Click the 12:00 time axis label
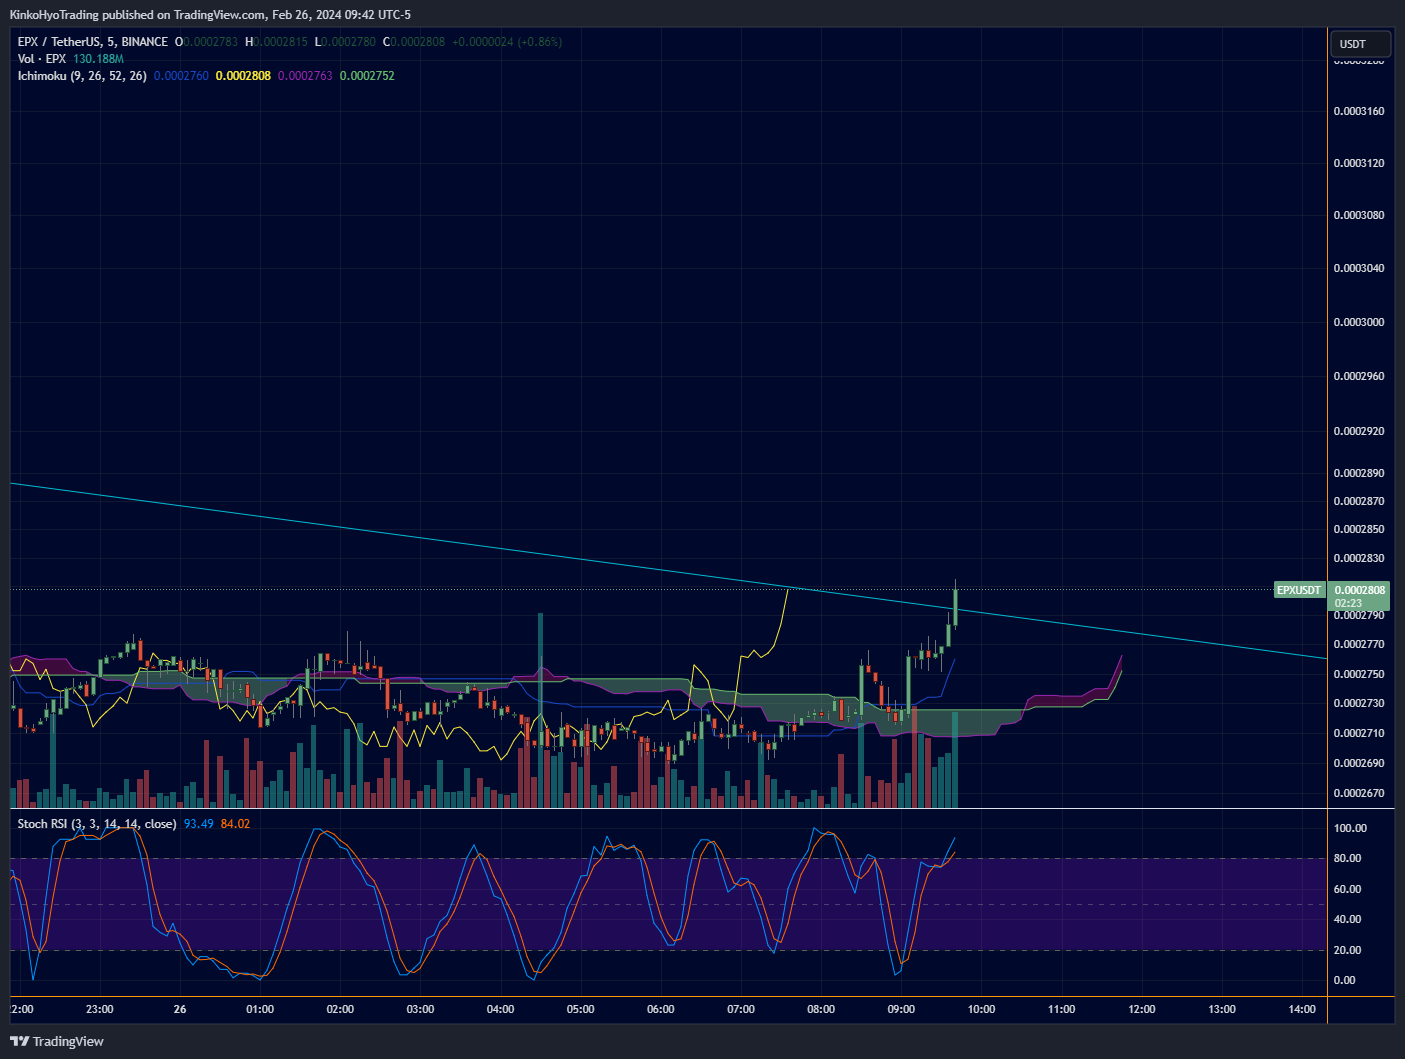This screenshot has width=1405, height=1059. [1142, 1009]
